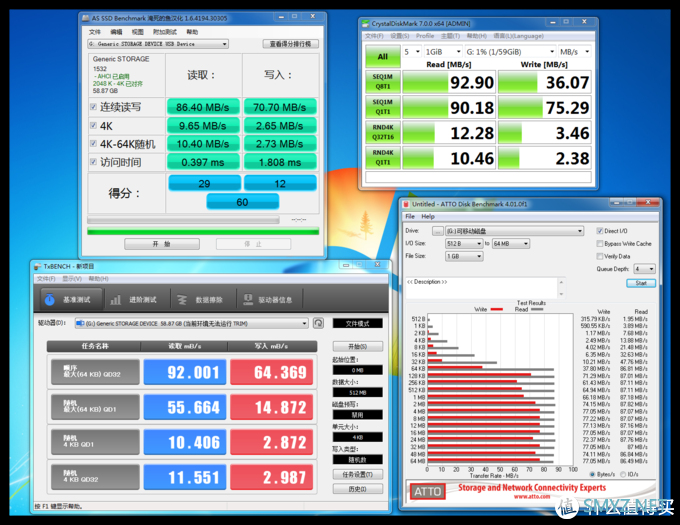Open the File Size 1 GB dropdown

pyautogui.click(x=464, y=256)
